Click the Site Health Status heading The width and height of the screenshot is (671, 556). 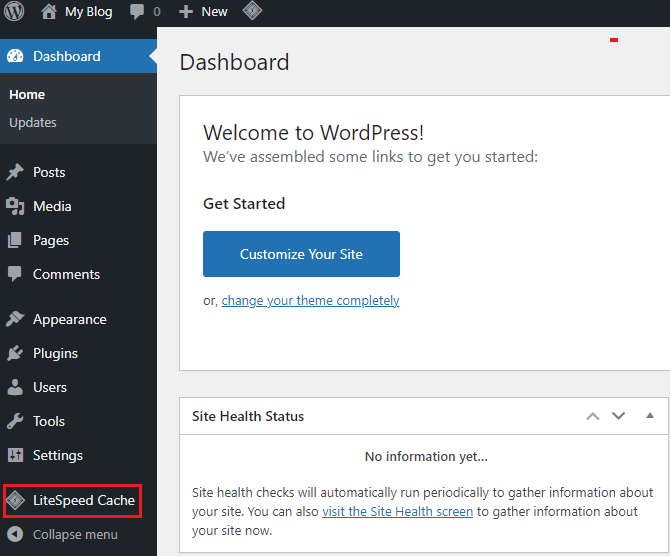[x=248, y=416]
